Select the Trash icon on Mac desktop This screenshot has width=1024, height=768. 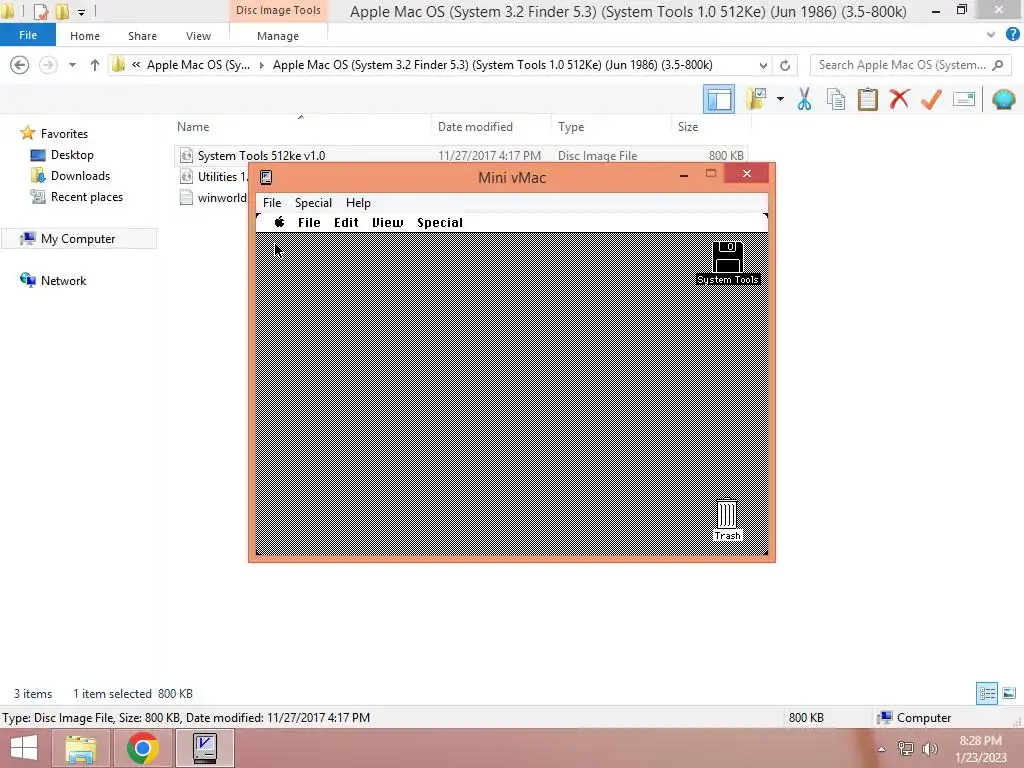pos(727,520)
